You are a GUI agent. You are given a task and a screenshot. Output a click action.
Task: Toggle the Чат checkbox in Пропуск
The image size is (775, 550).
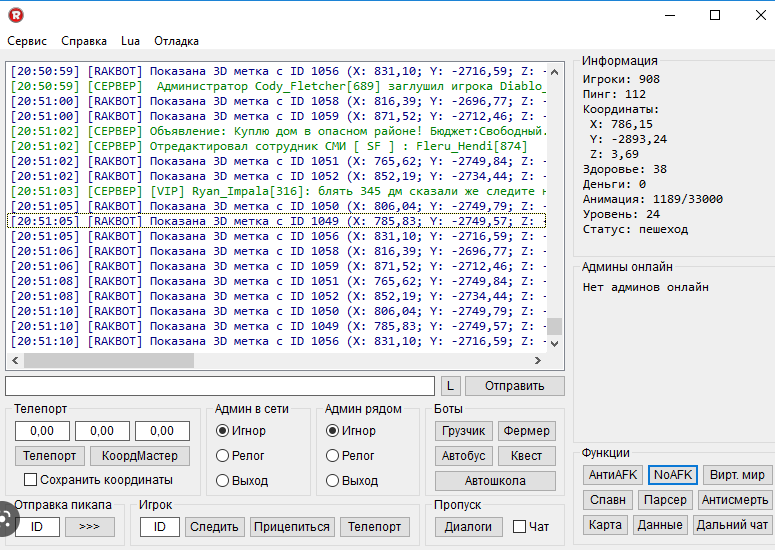click(519, 526)
